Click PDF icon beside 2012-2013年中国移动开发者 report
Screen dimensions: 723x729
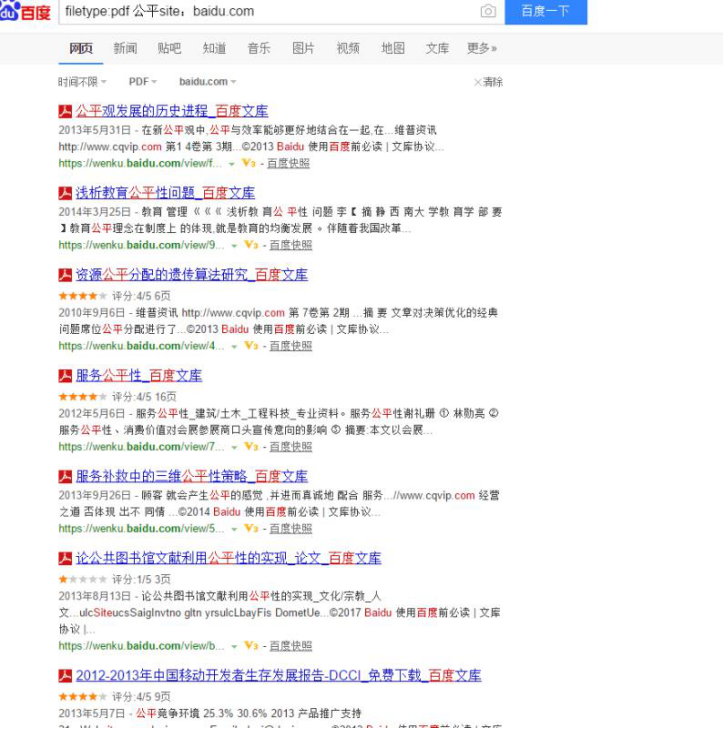(65, 676)
